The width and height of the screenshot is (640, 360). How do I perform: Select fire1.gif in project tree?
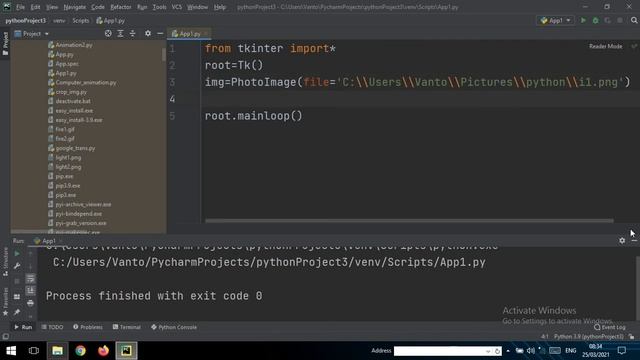tap(61, 129)
